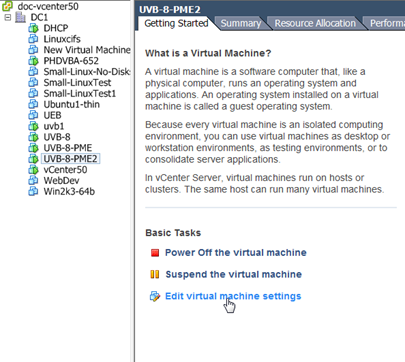Click the DHCP powered-on VM icon
This screenshot has width=405, height=362.
(33, 28)
